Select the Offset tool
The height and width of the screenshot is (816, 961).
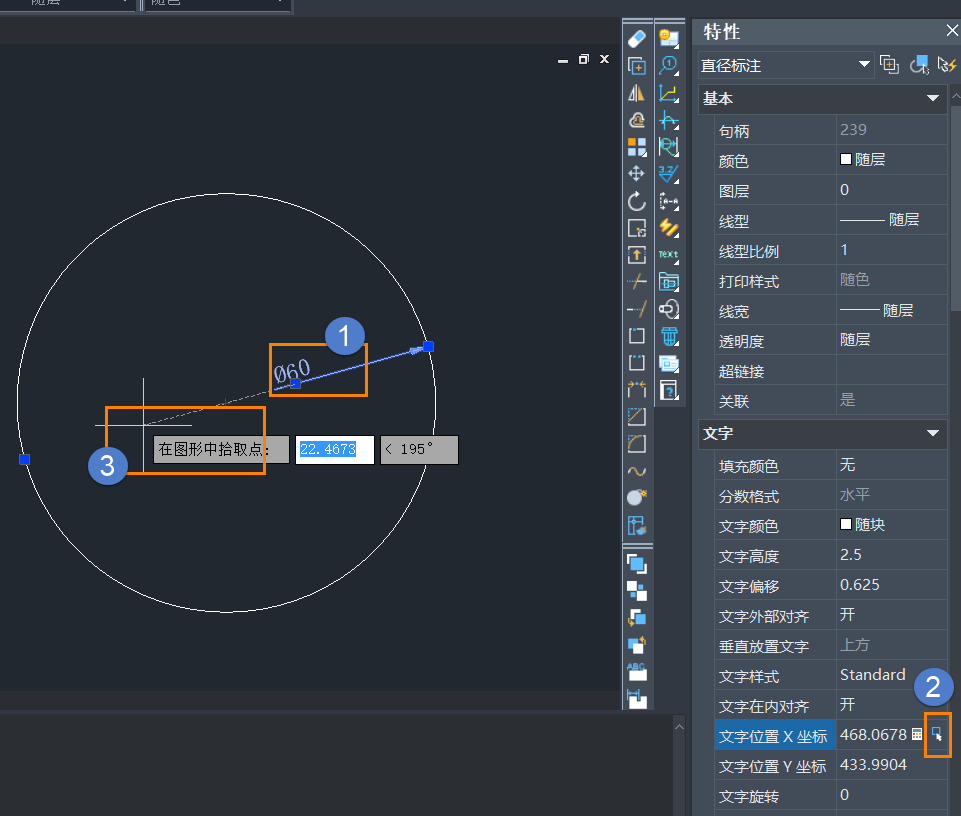click(x=637, y=120)
